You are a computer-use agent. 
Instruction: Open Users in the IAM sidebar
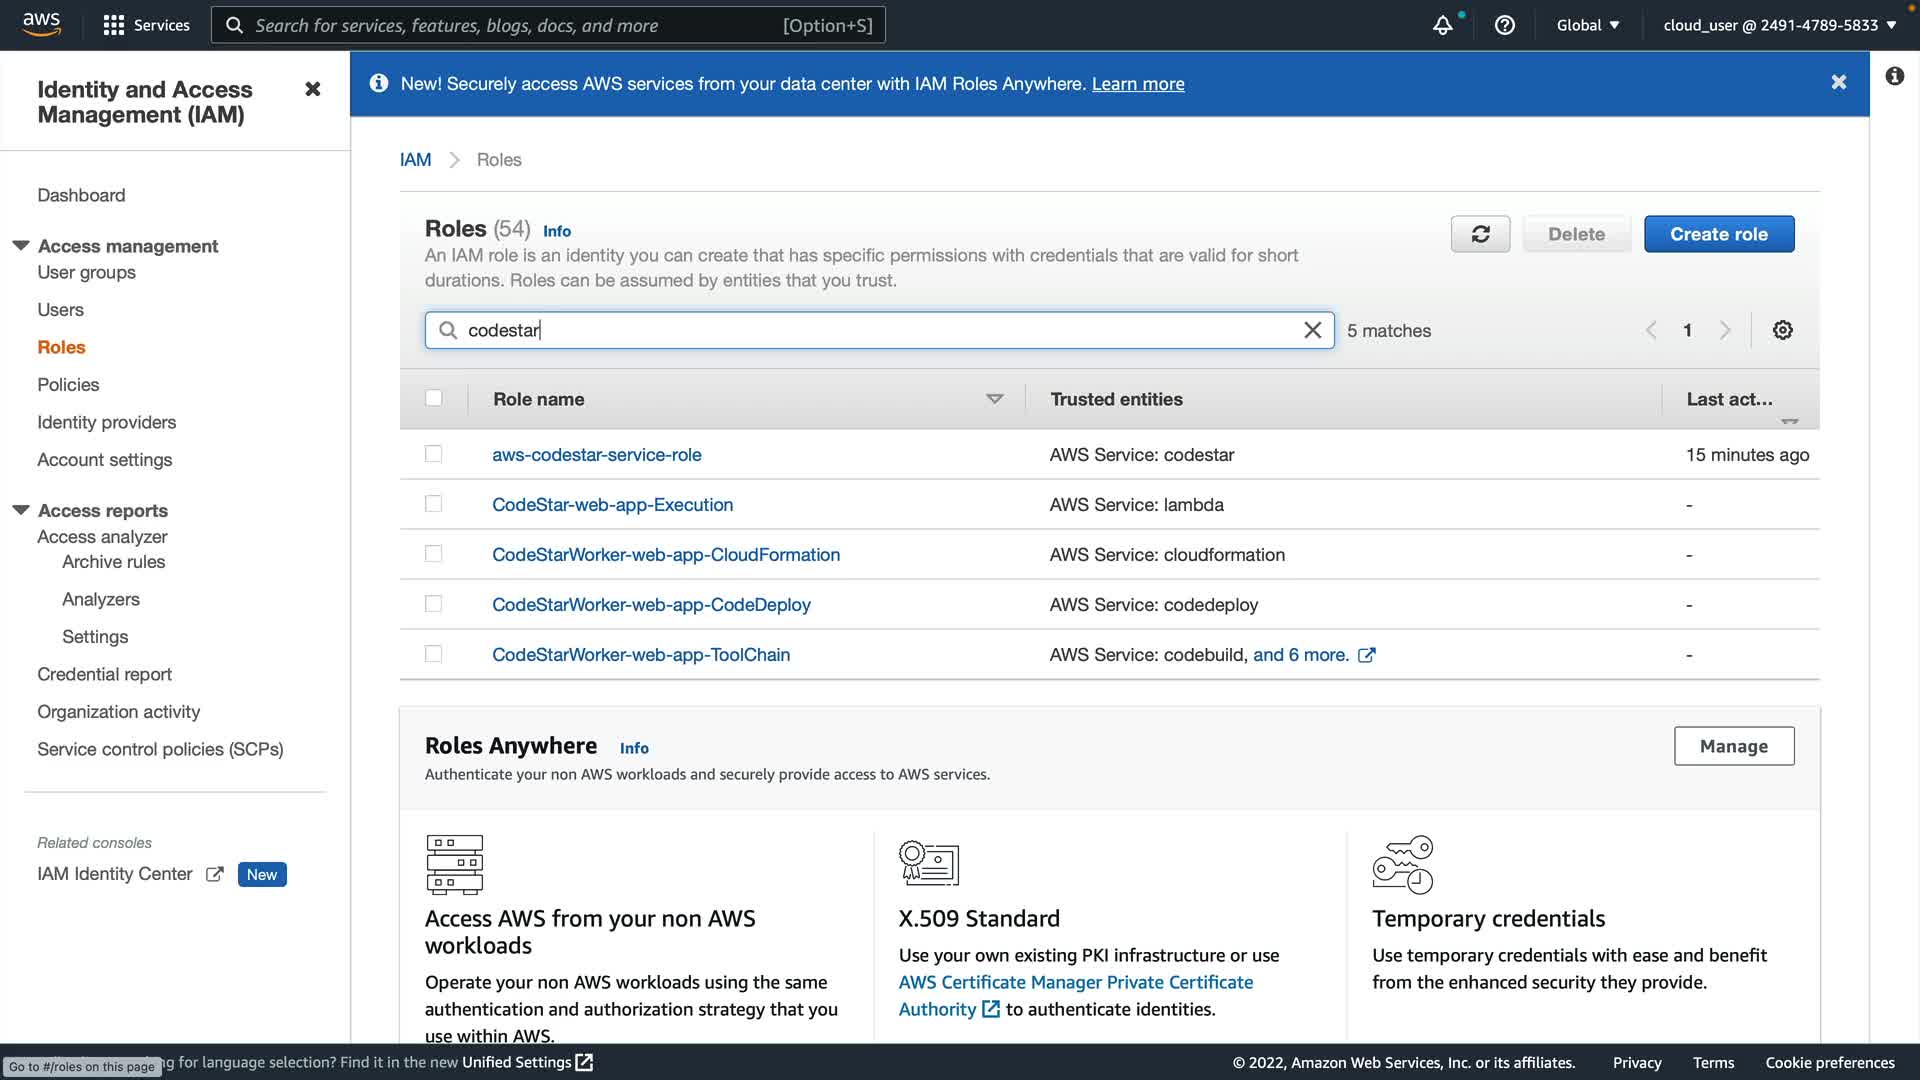point(60,310)
